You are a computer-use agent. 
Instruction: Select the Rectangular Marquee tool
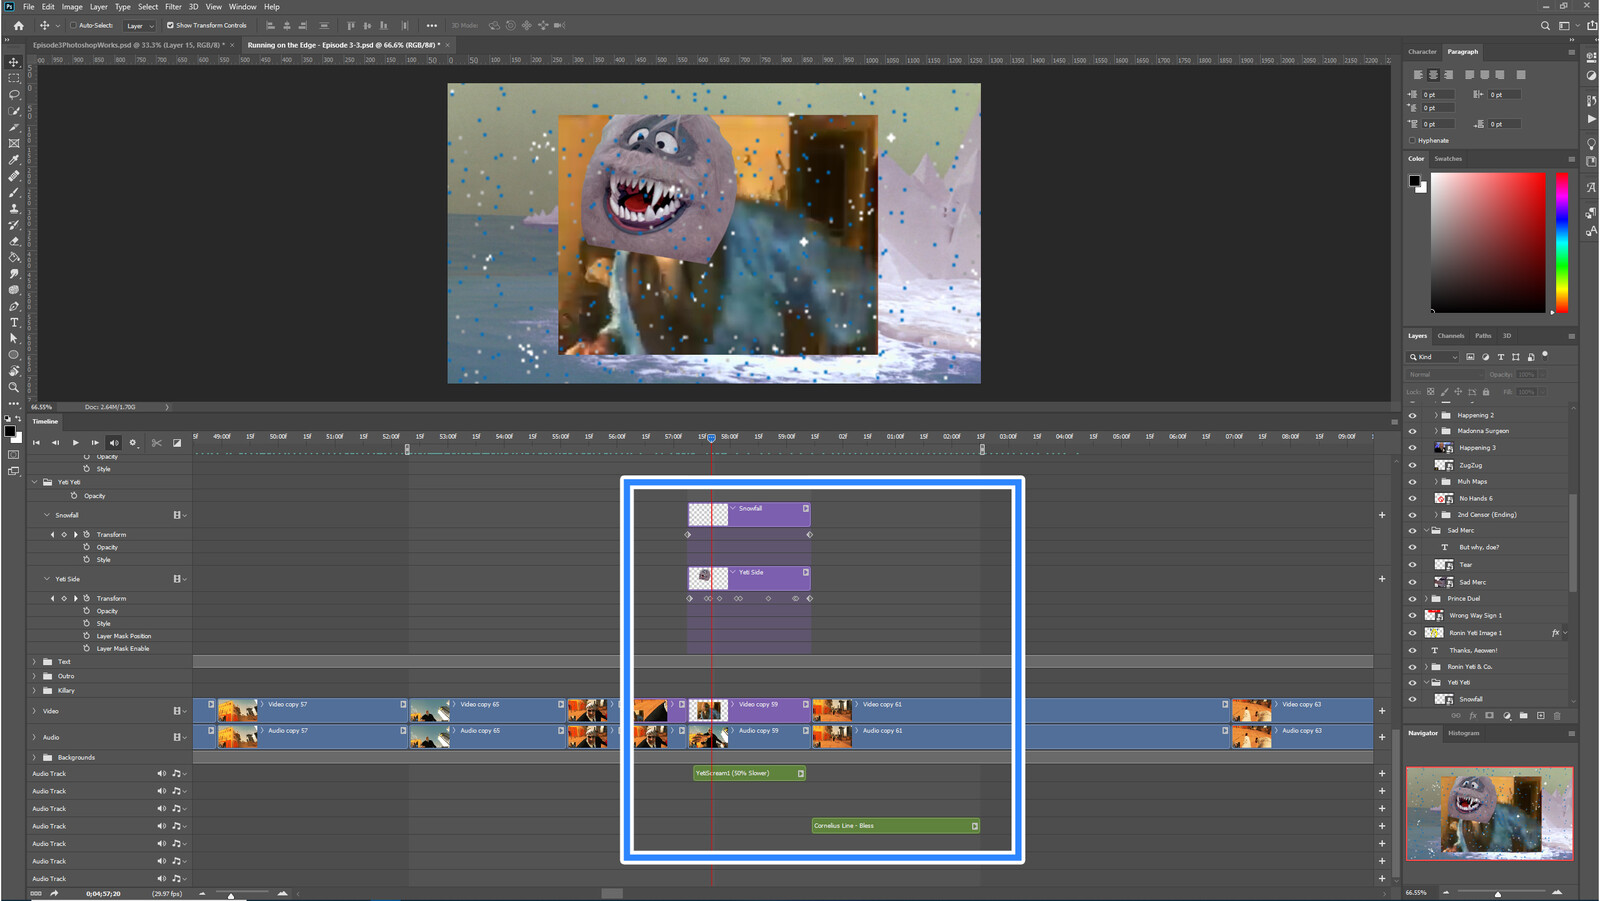14,78
